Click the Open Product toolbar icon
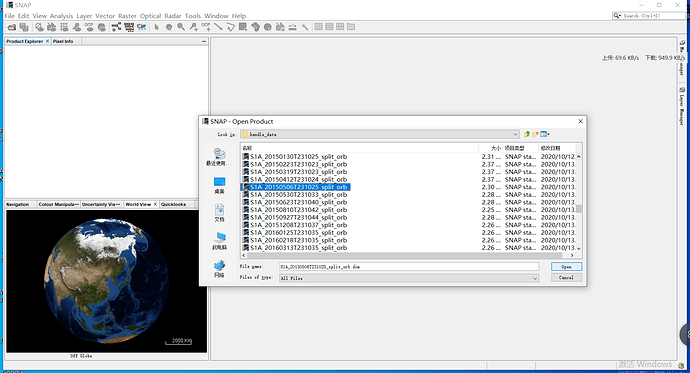 (x=12, y=27)
